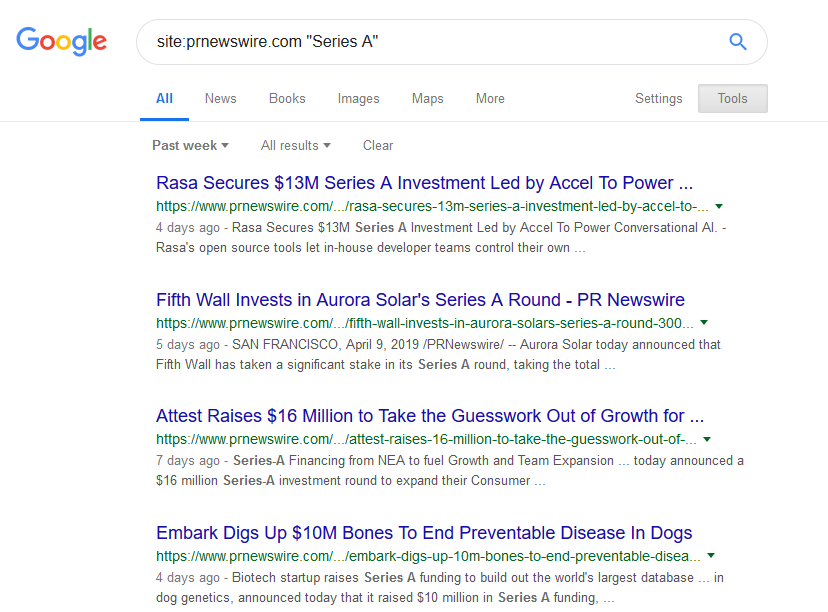Viewport: 828px width, 612px height.
Task: Switch to the Books tab
Action: point(287,99)
